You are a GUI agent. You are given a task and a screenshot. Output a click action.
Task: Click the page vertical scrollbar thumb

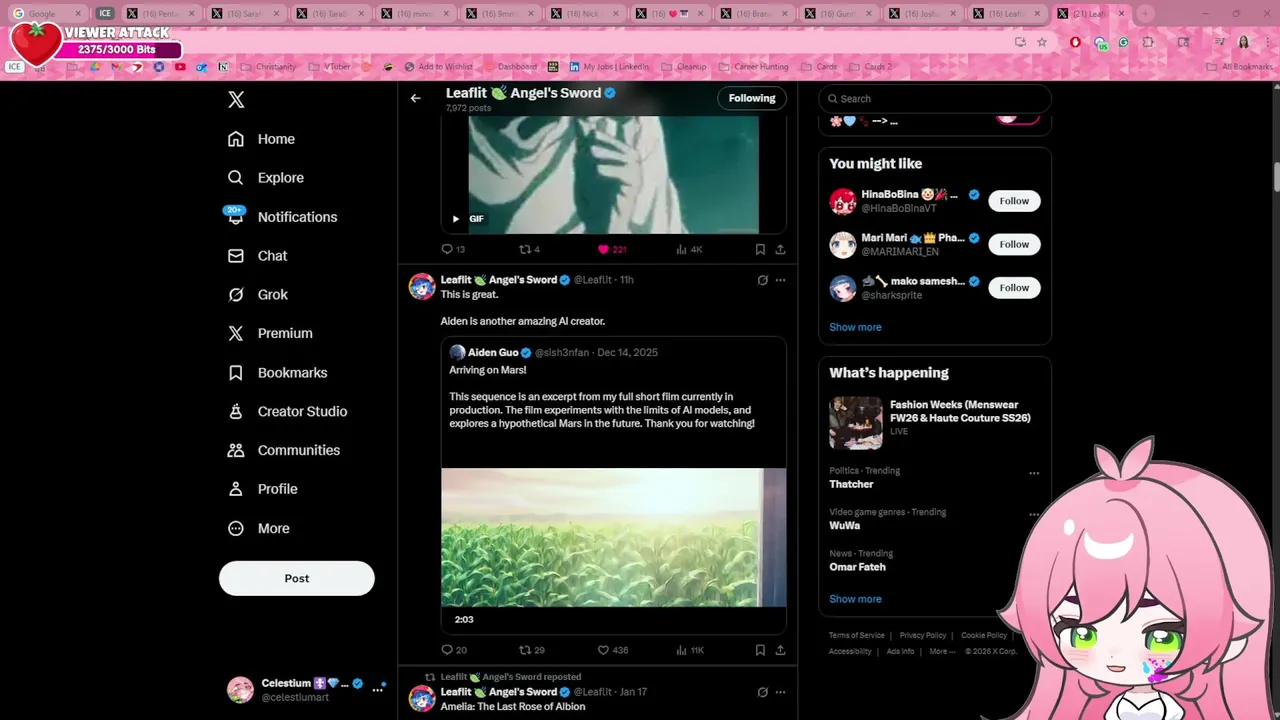(1276, 175)
